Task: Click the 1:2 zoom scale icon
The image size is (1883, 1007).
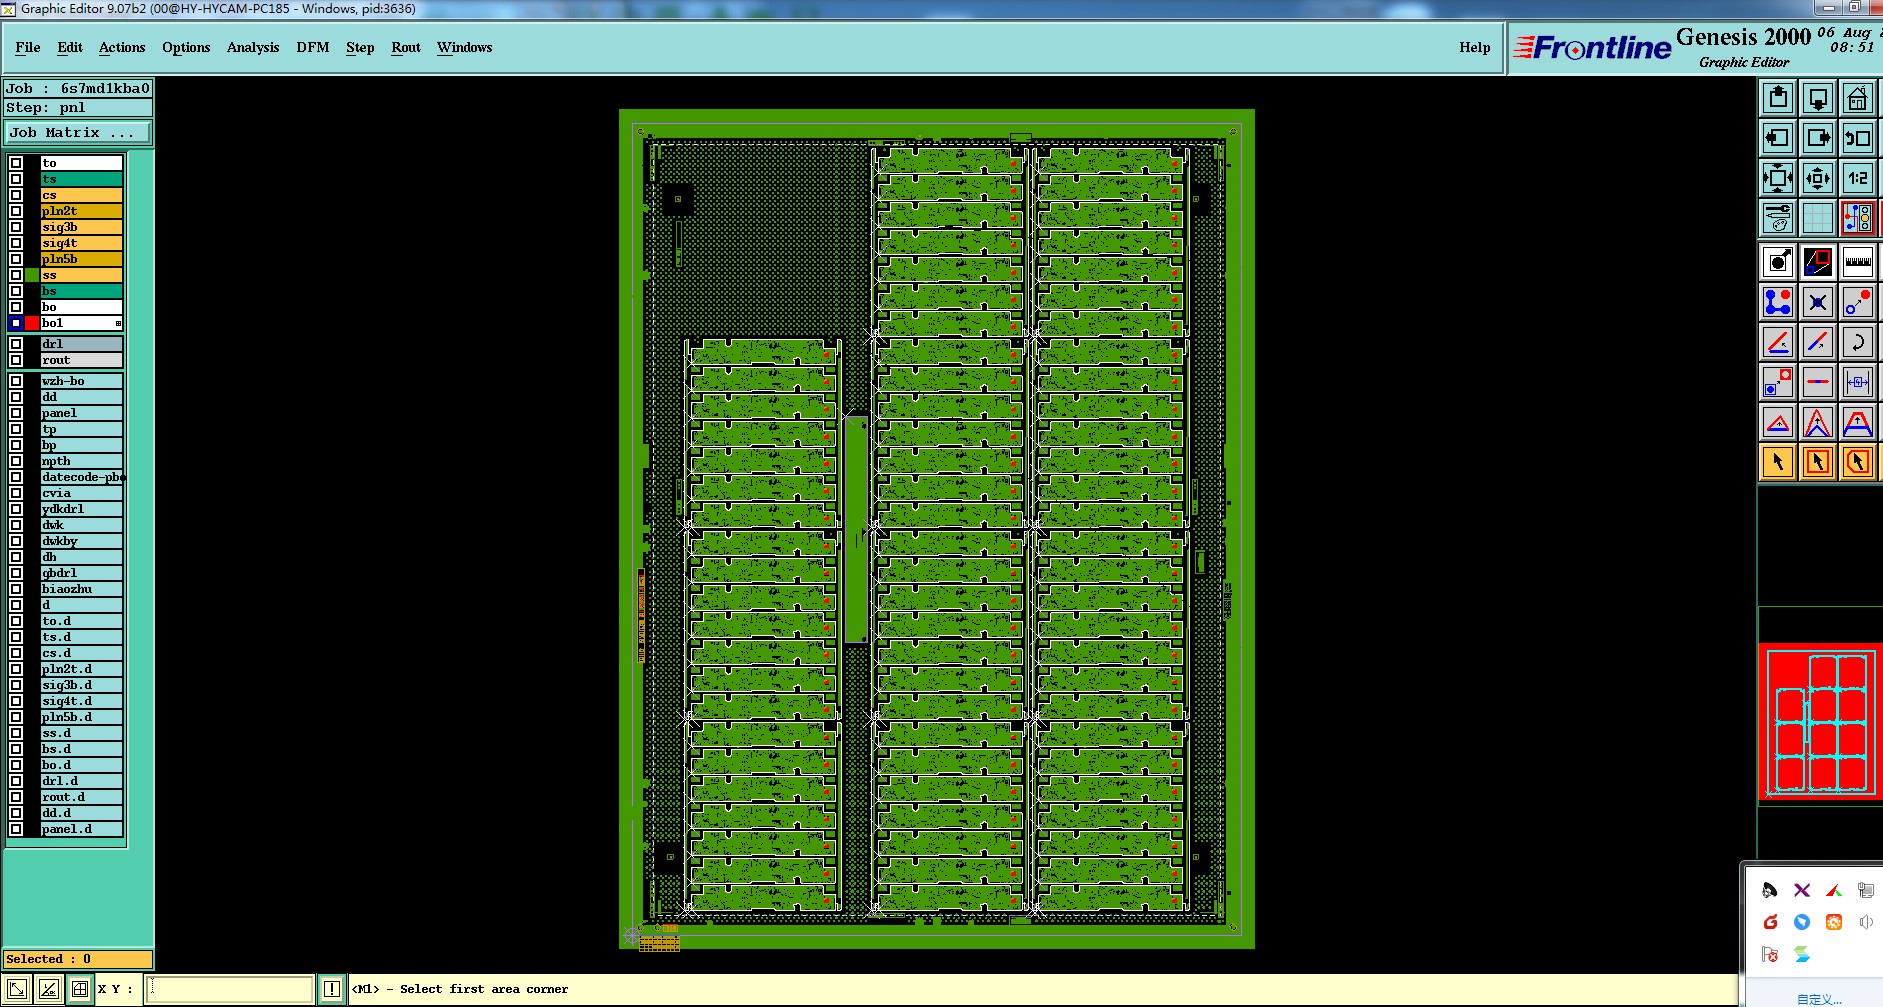Action: [1858, 178]
